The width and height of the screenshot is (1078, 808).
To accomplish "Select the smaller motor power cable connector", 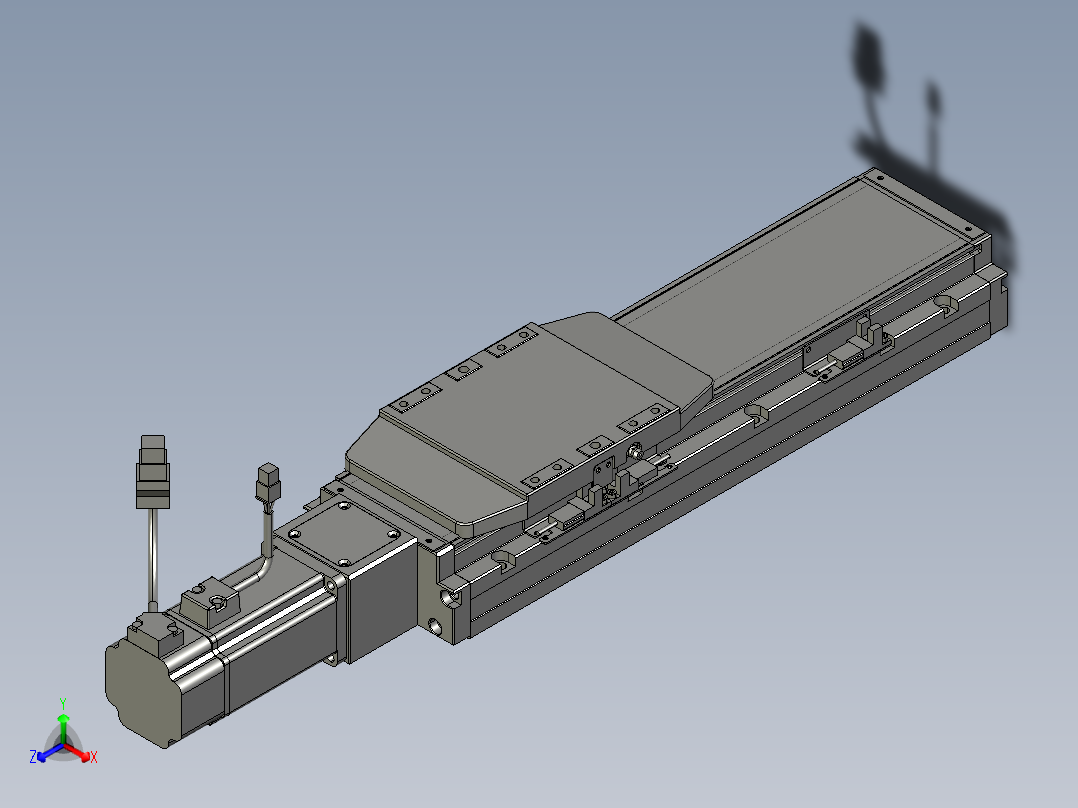I will coord(268,484).
